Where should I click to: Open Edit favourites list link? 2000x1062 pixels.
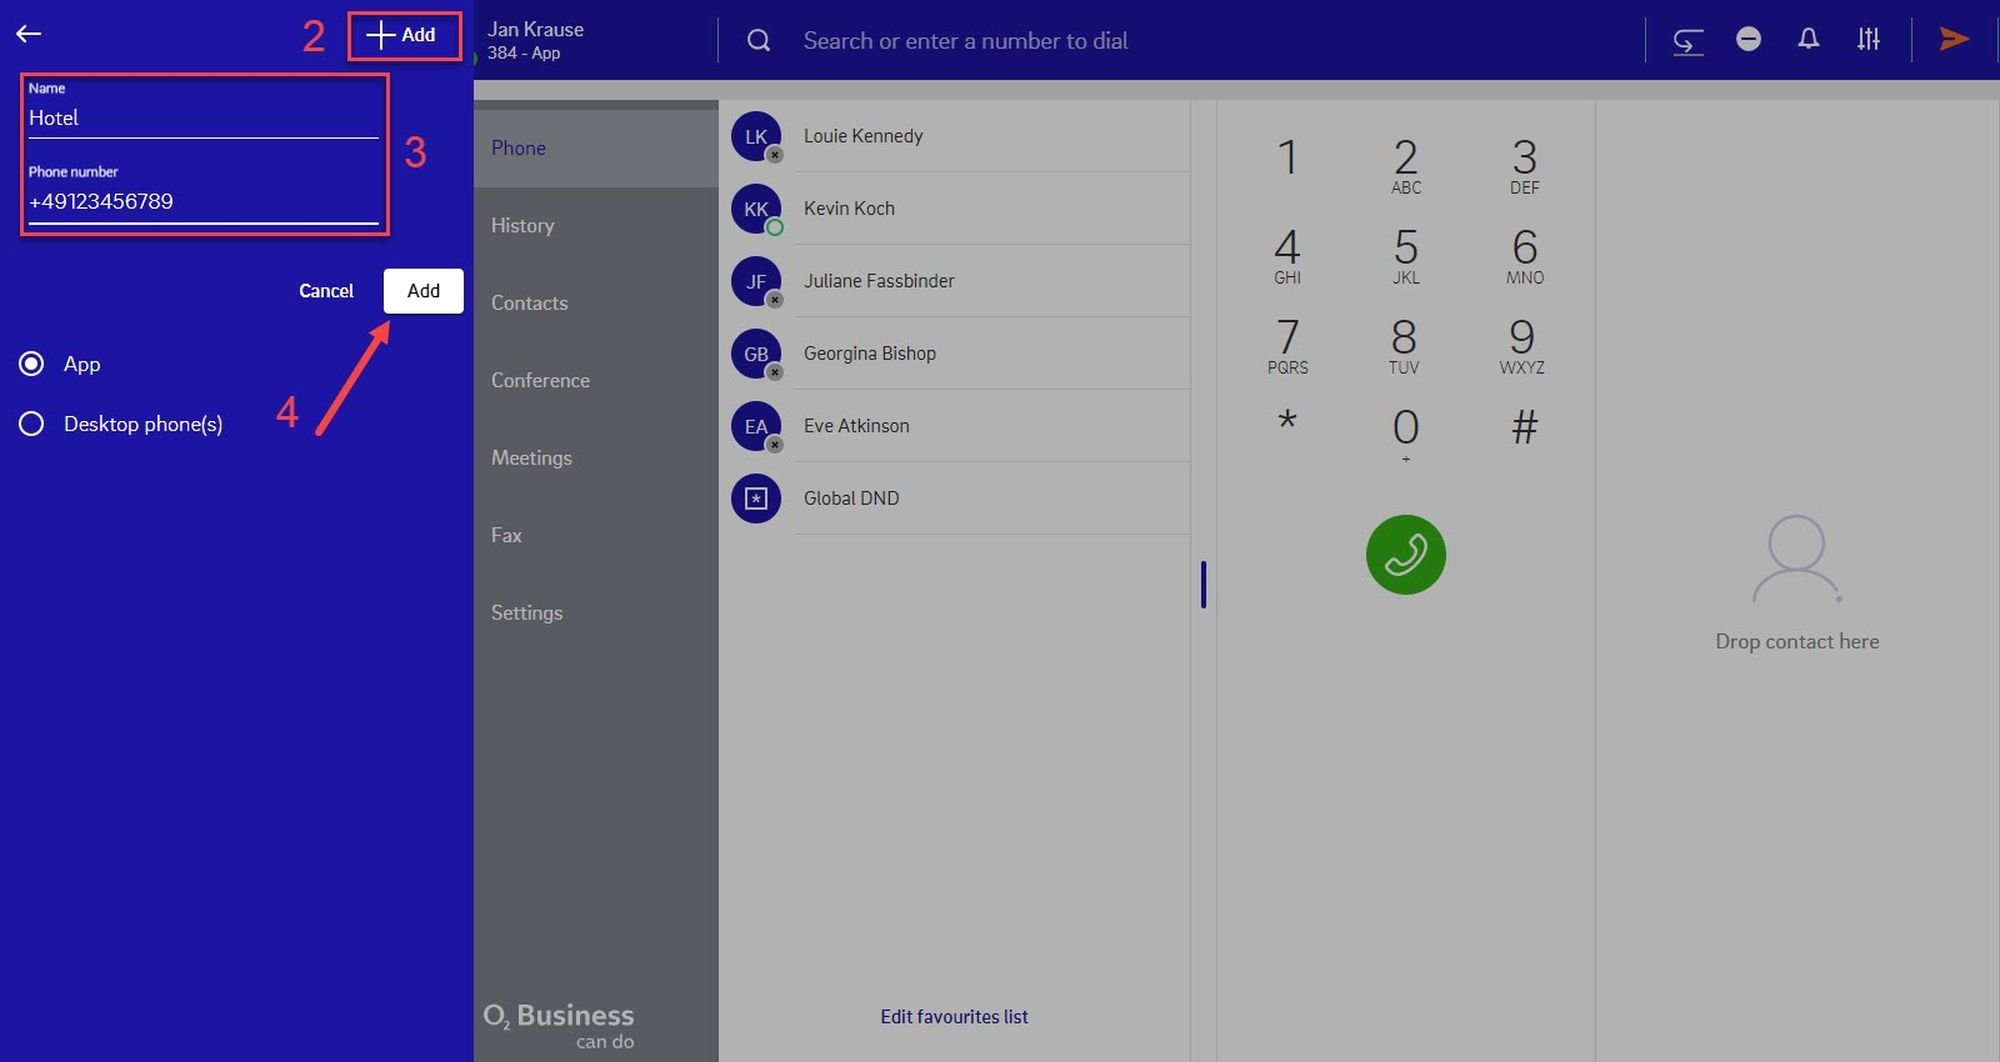coord(953,1016)
